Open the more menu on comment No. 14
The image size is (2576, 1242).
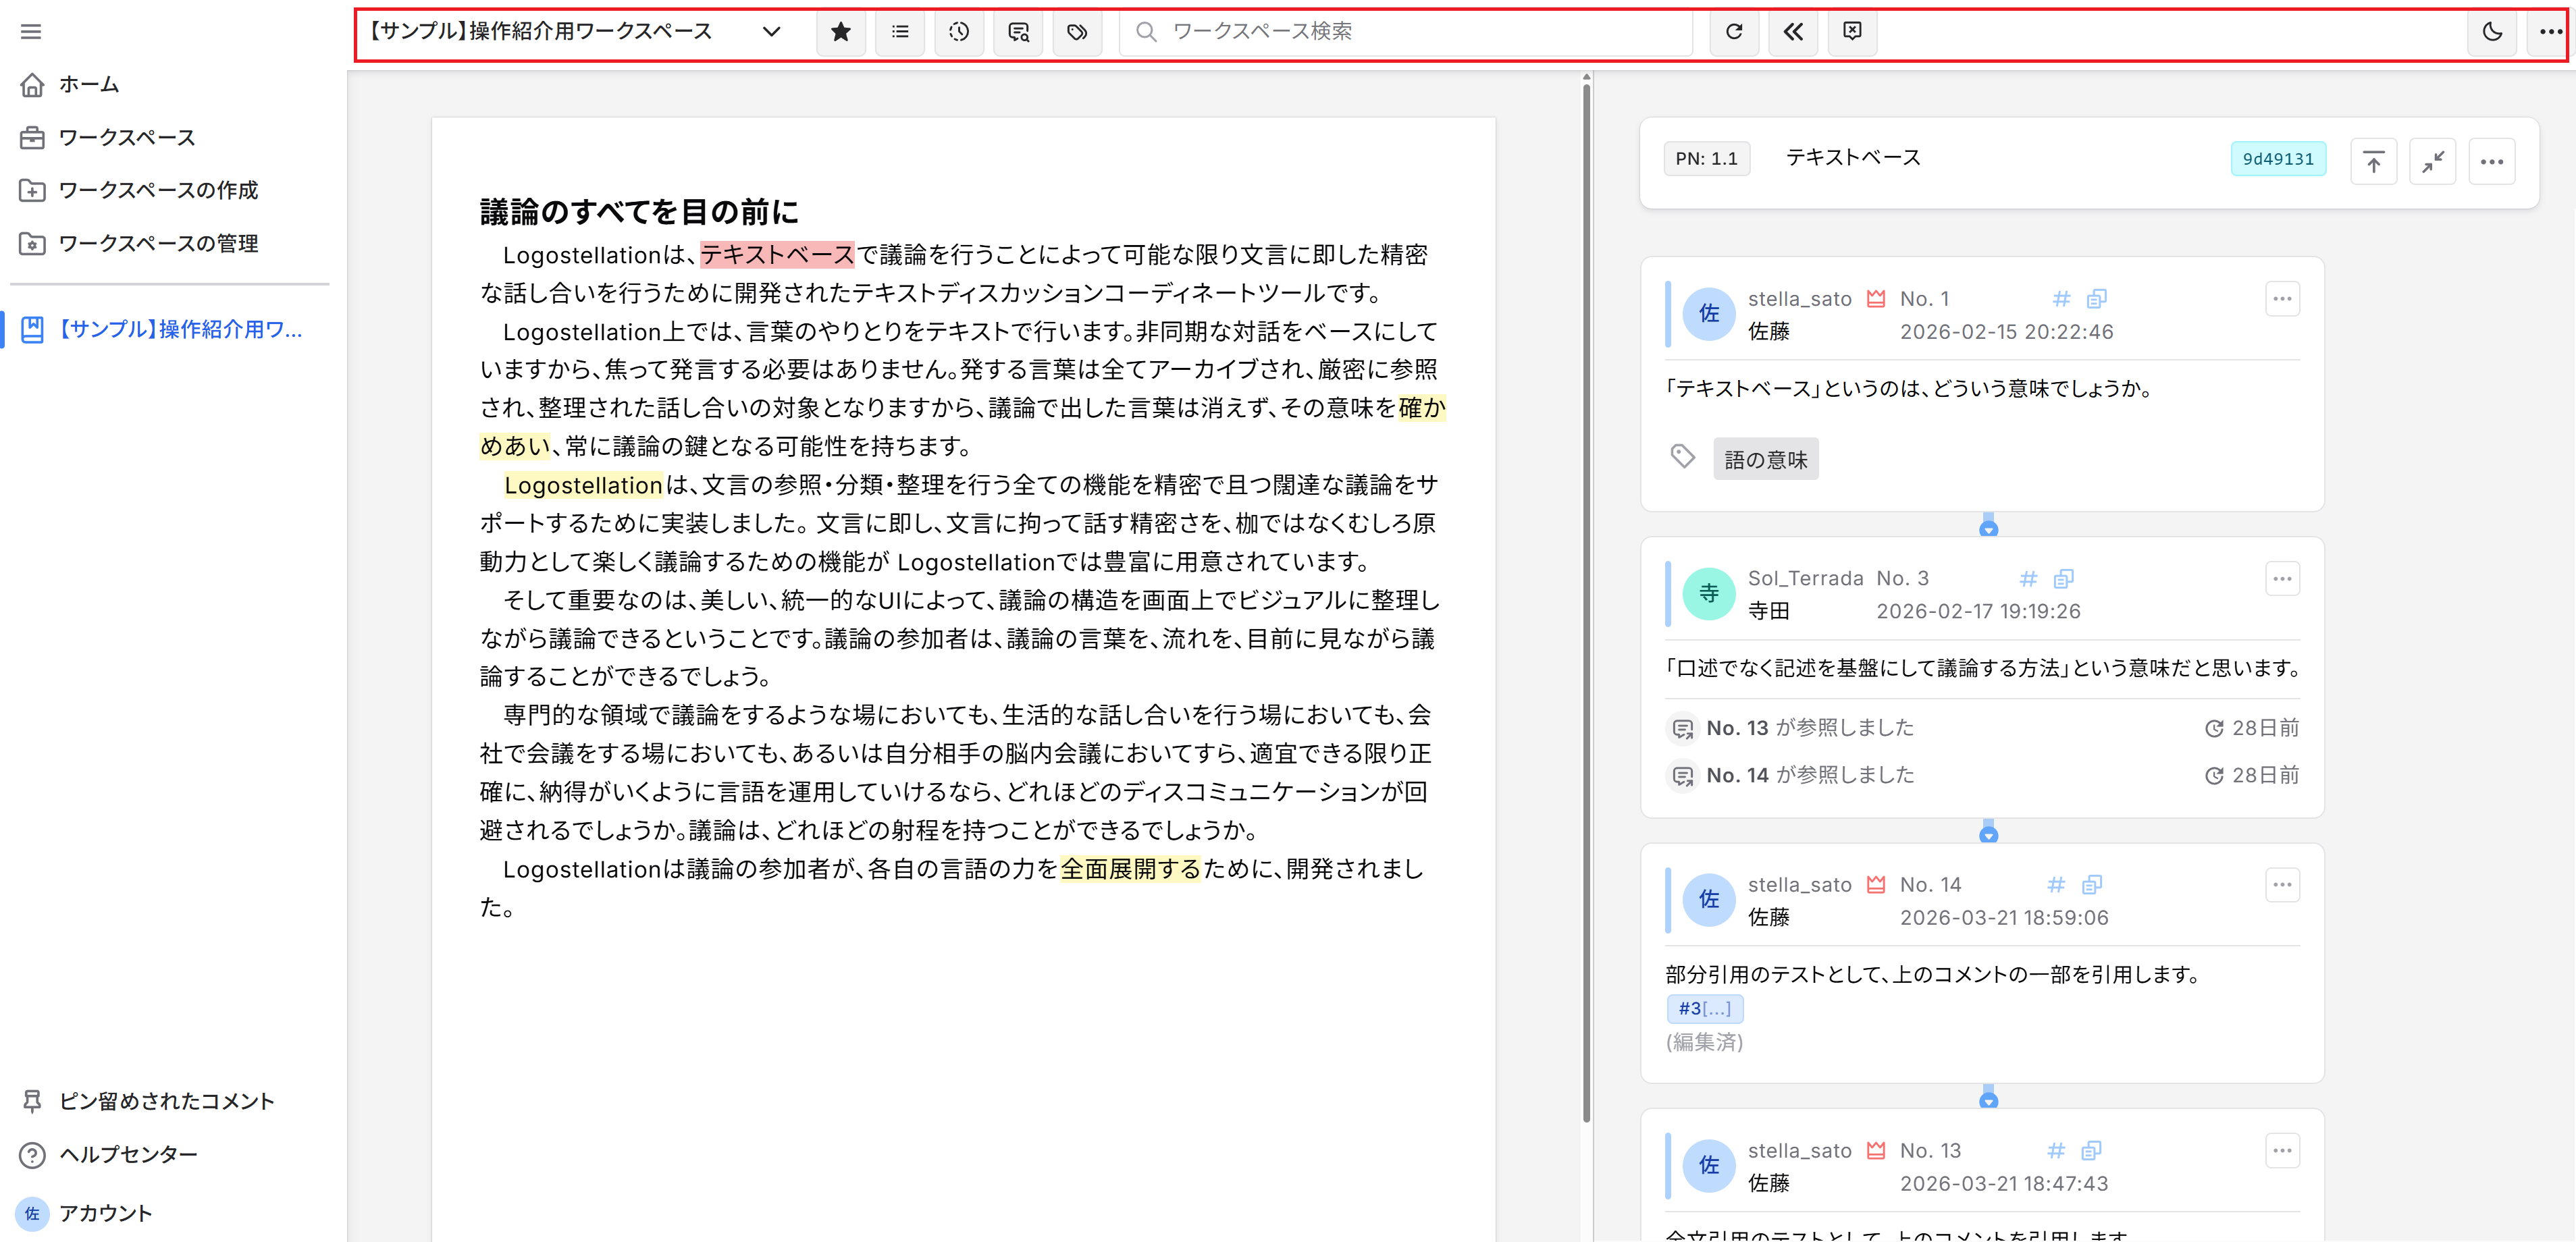[2281, 884]
